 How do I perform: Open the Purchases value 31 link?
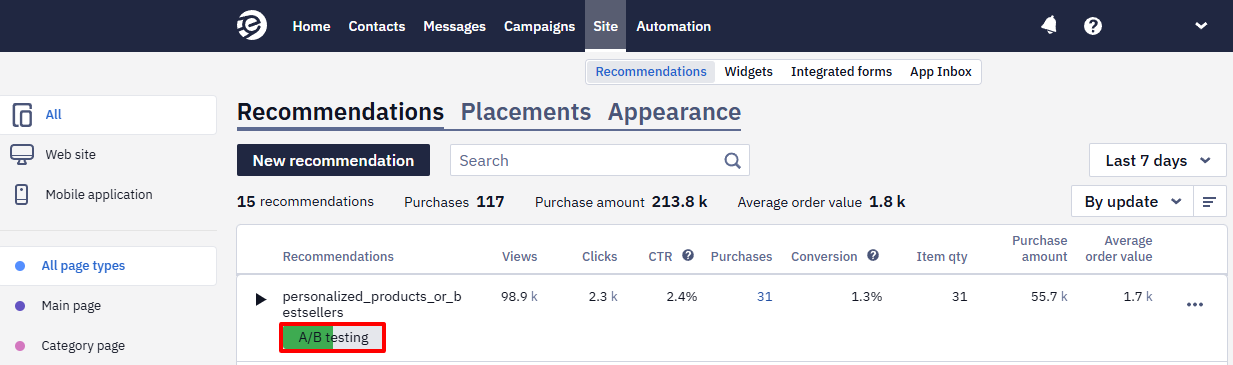[x=765, y=297]
